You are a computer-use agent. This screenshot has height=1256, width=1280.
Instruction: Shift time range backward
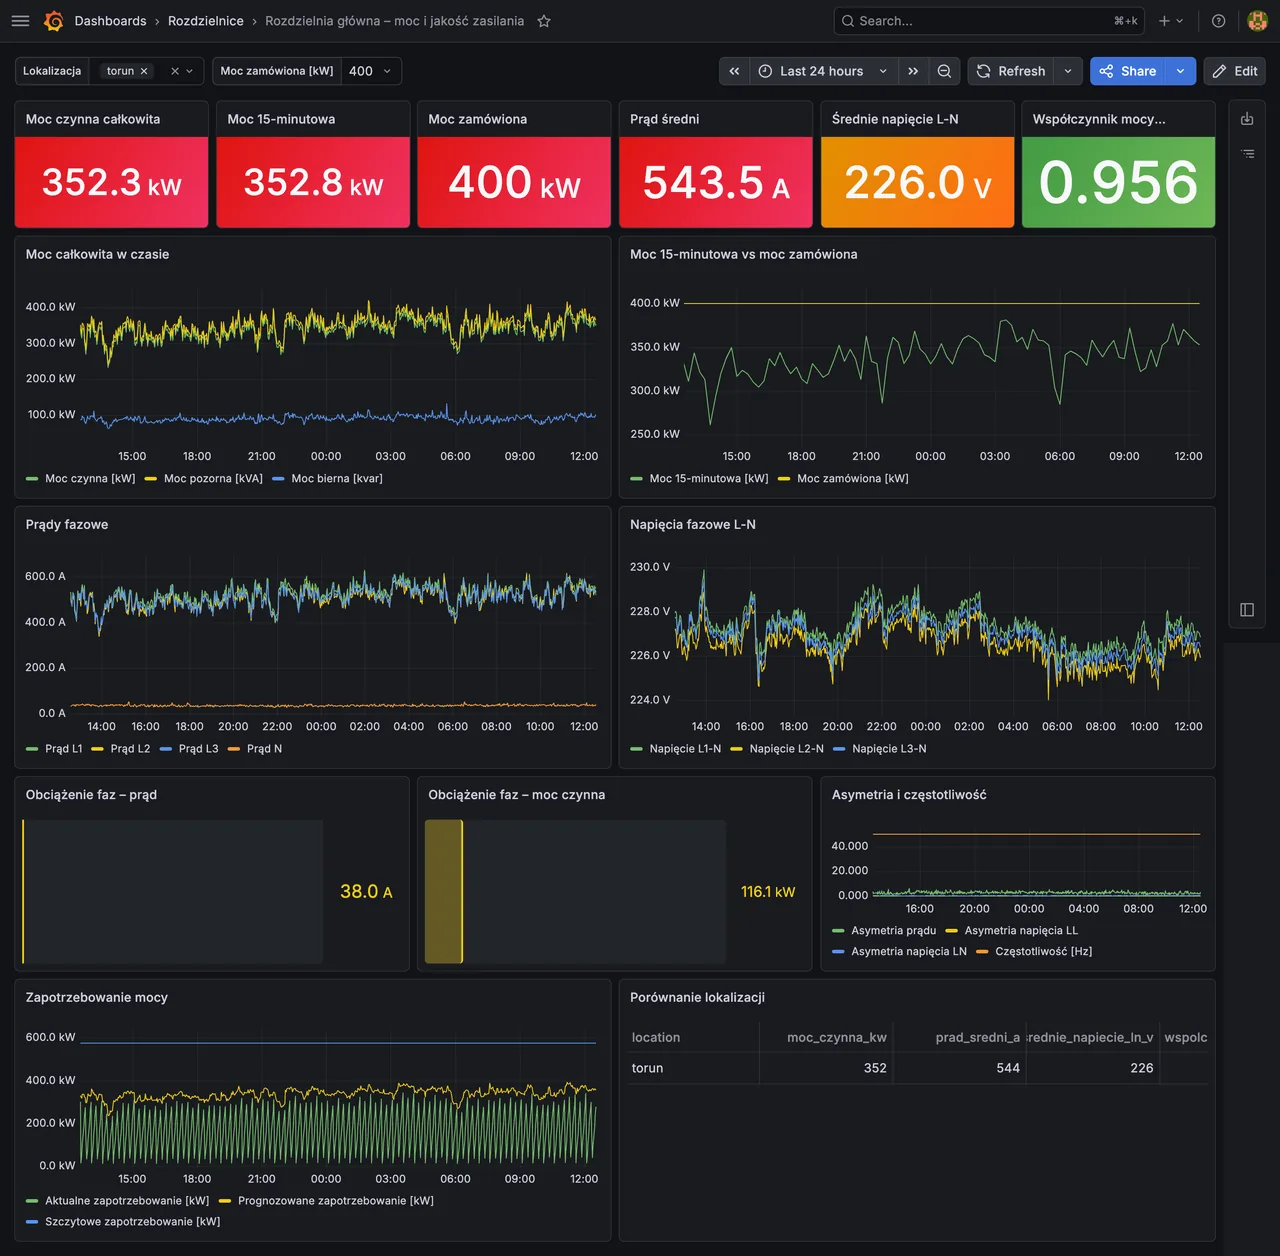click(x=734, y=71)
